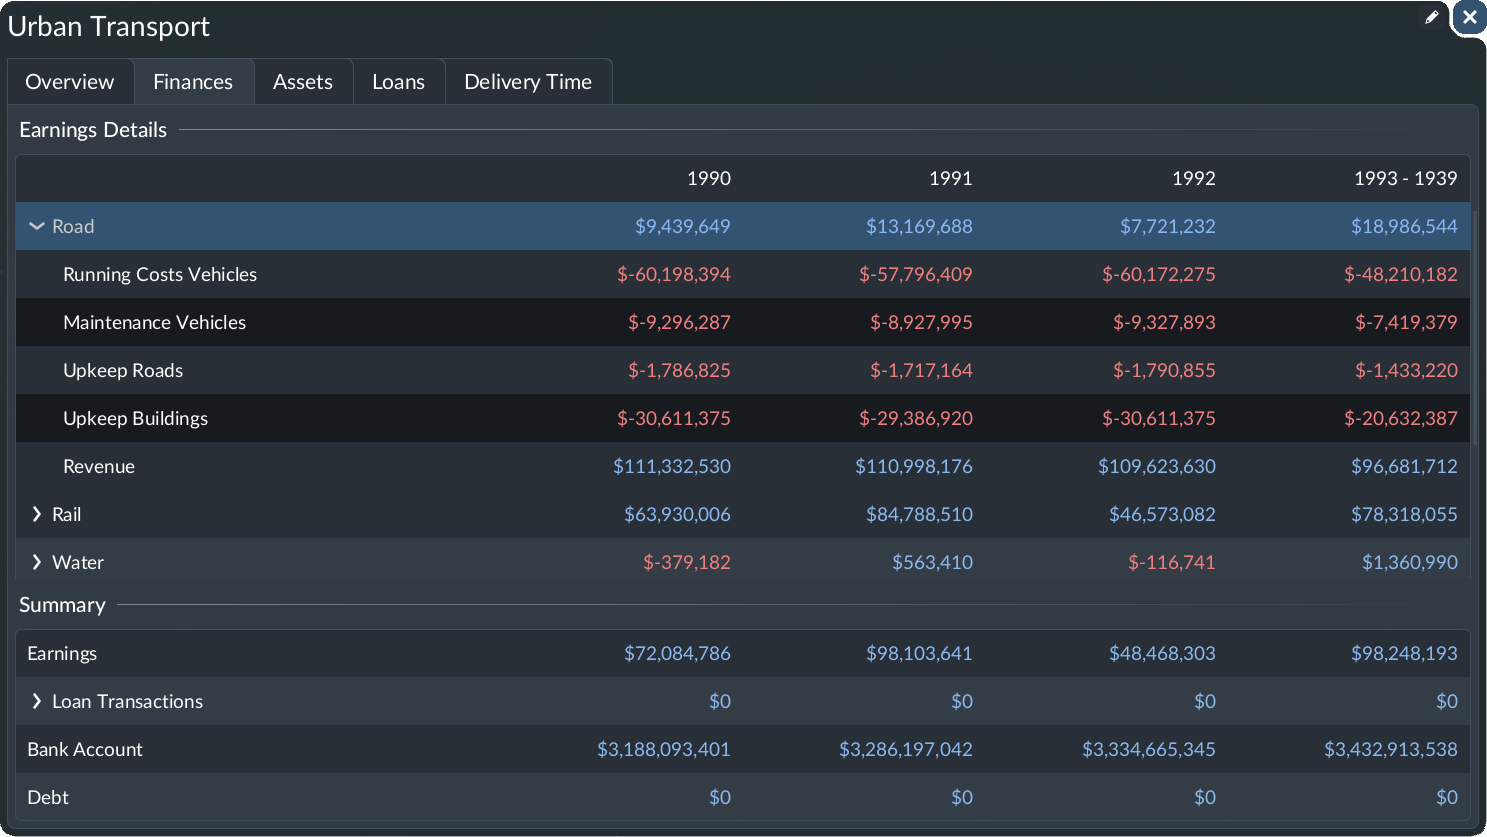This screenshot has height=837, width=1487.
Task: Select the Upkeep Buildings row label
Action: [x=135, y=418]
